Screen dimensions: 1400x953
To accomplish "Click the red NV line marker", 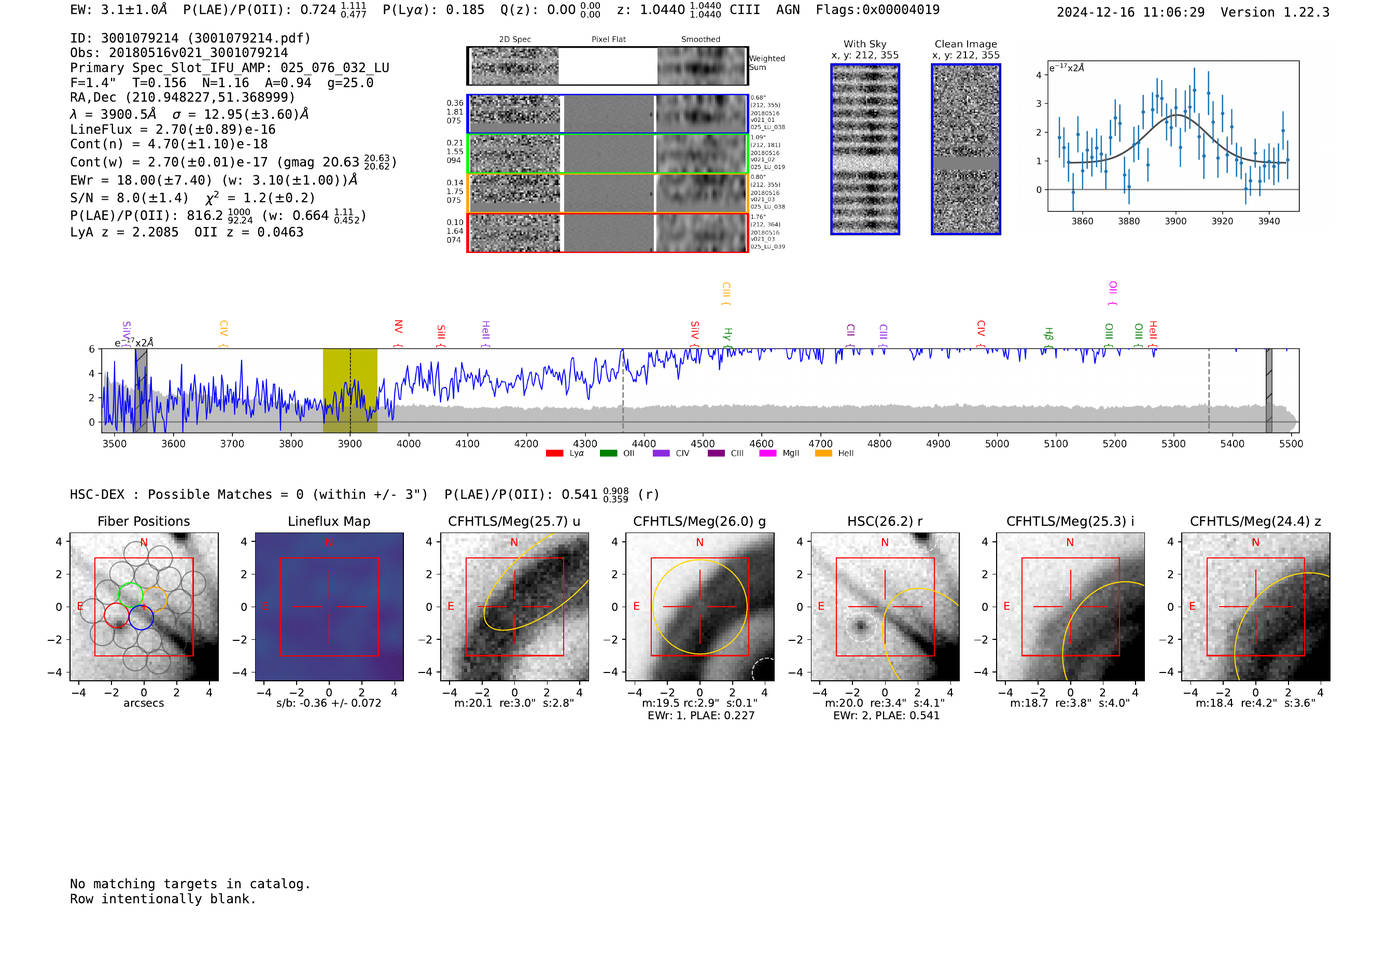I will (398, 333).
